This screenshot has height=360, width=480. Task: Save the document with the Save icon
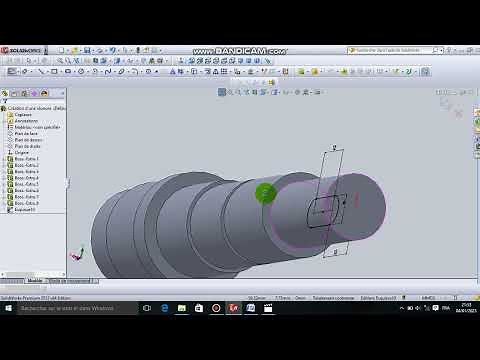87,51
